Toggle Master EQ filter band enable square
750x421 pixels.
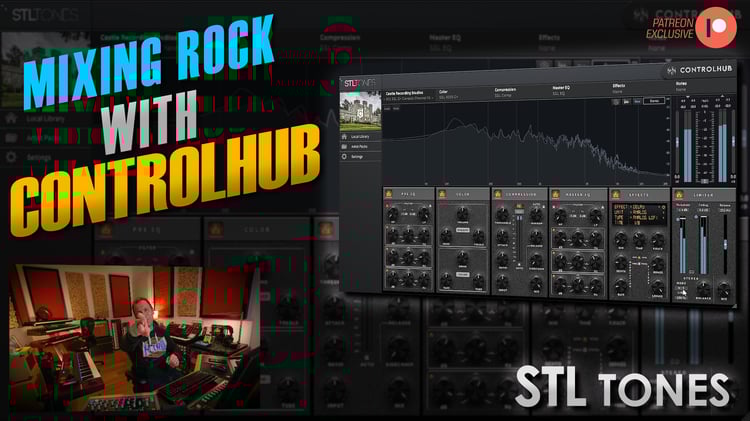pyautogui.click(x=553, y=207)
